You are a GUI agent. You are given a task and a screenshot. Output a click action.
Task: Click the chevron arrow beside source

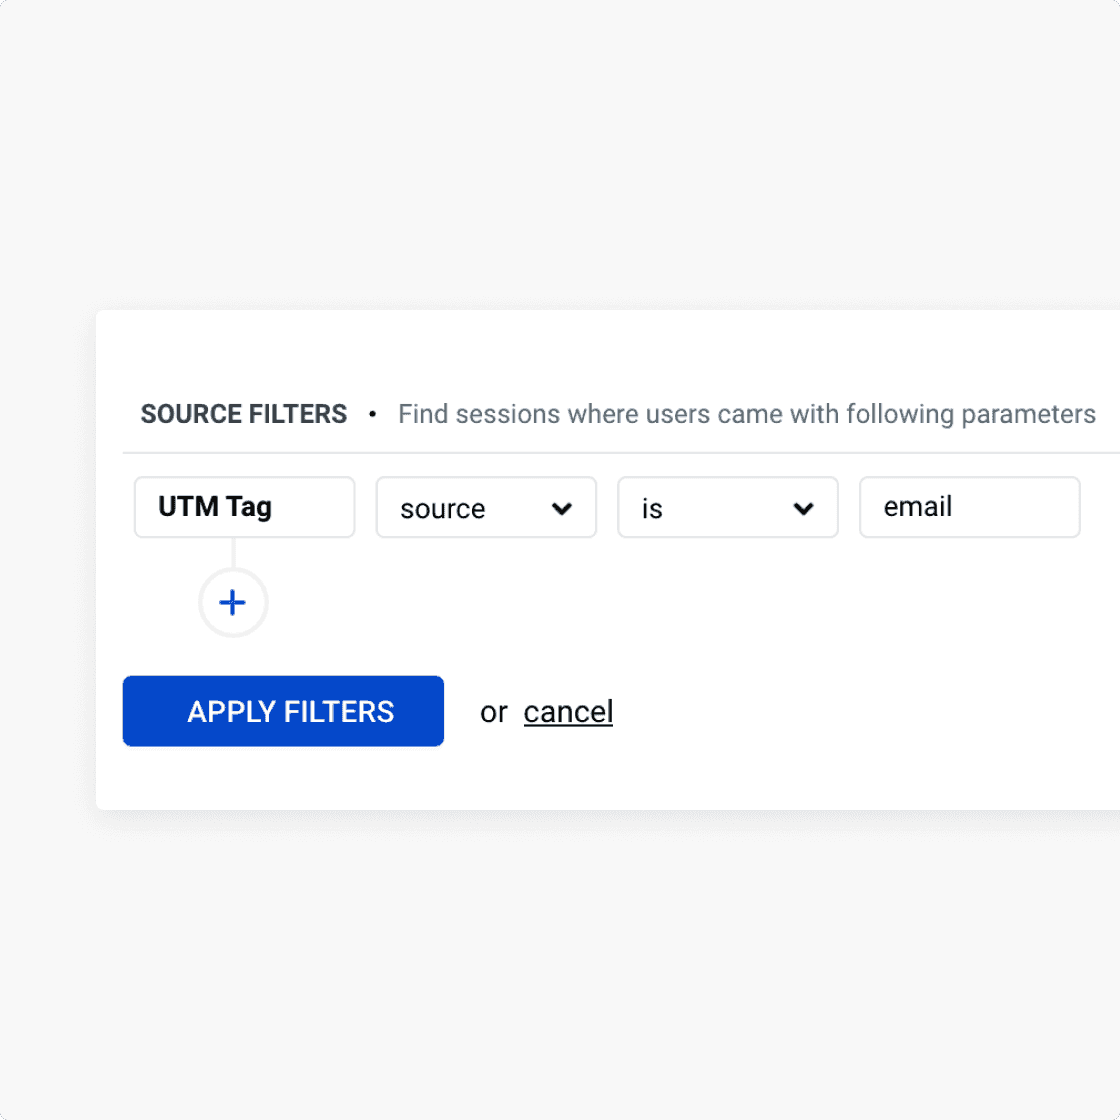click(562, 509)
